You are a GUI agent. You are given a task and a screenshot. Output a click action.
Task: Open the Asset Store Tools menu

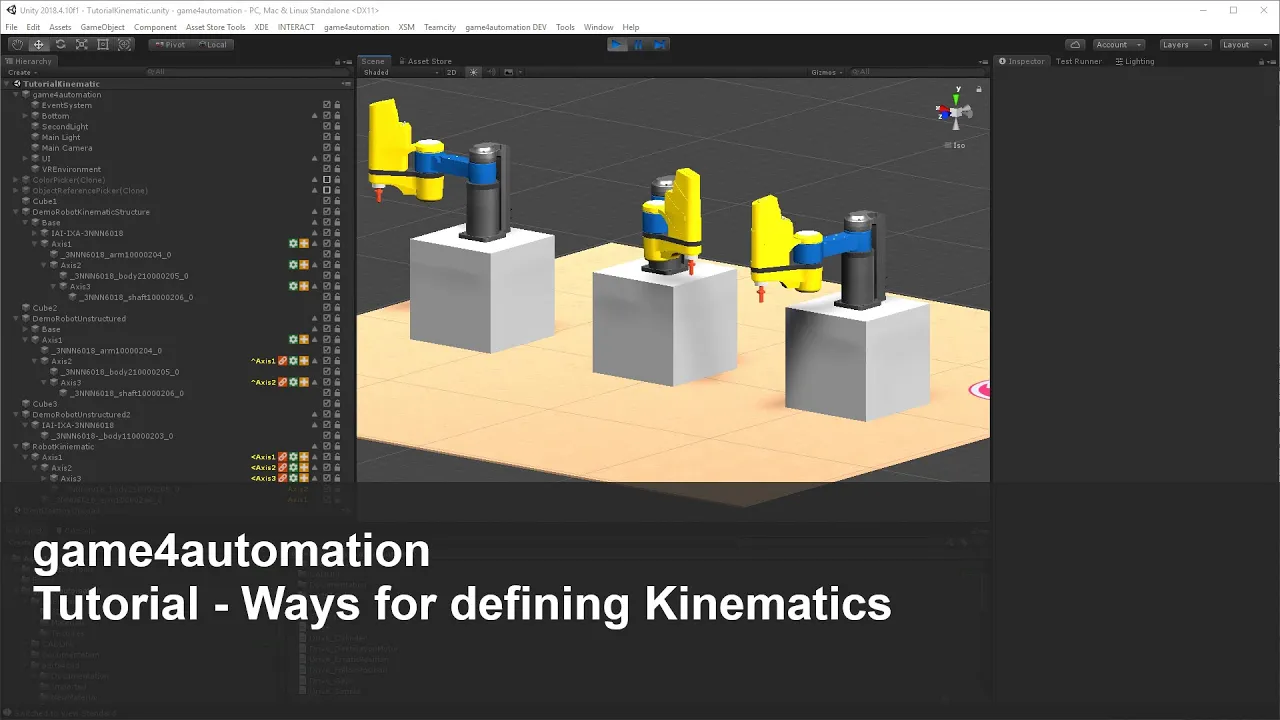click(x=215, y=27)
